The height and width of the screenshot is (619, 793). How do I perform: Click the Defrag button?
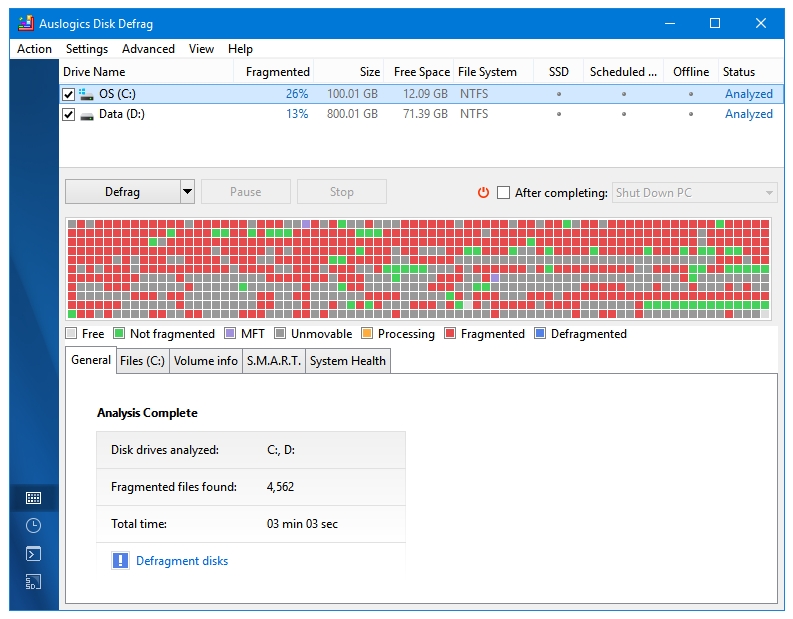click(123, 192)
